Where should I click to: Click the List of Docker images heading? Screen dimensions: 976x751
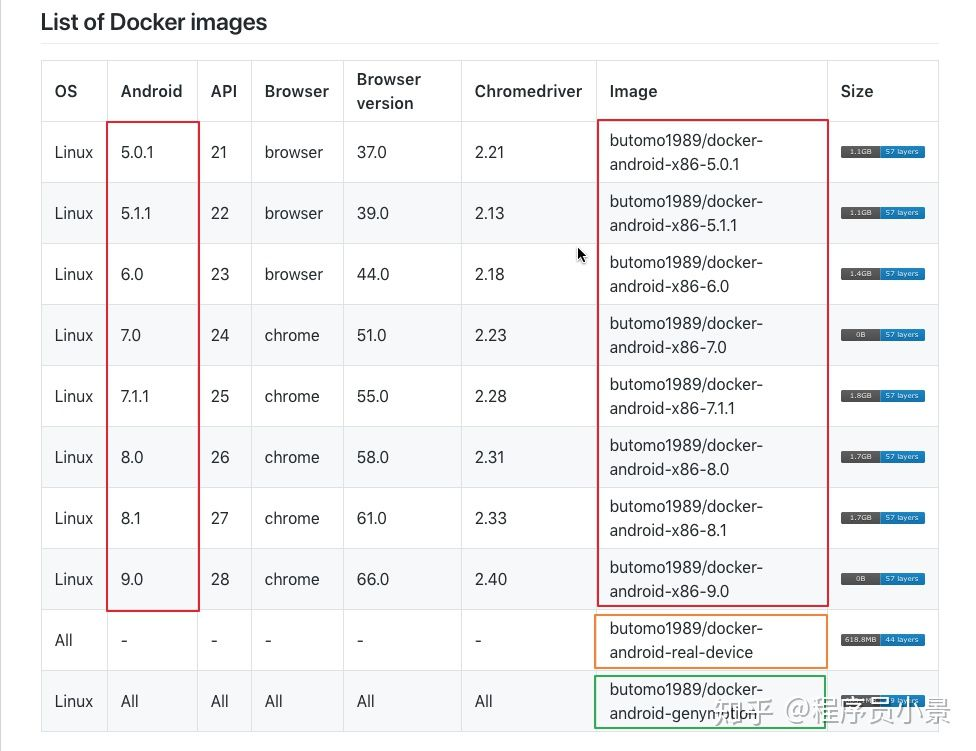(x=154, y=22)
